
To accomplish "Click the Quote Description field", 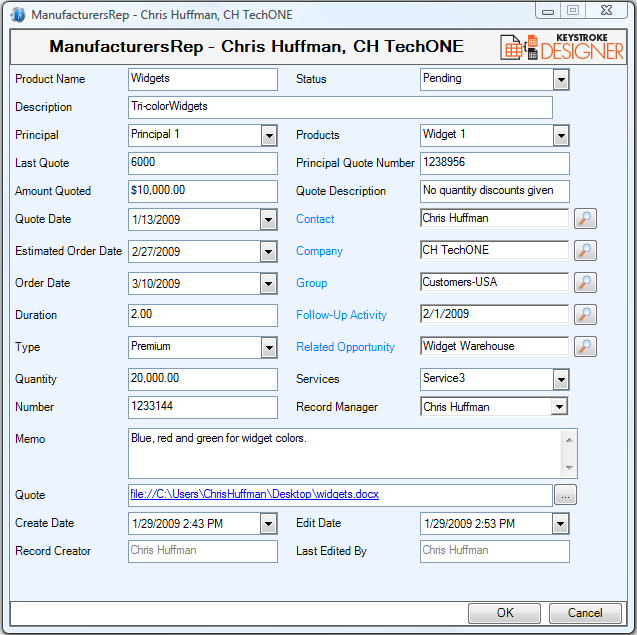I will point(495,191).
